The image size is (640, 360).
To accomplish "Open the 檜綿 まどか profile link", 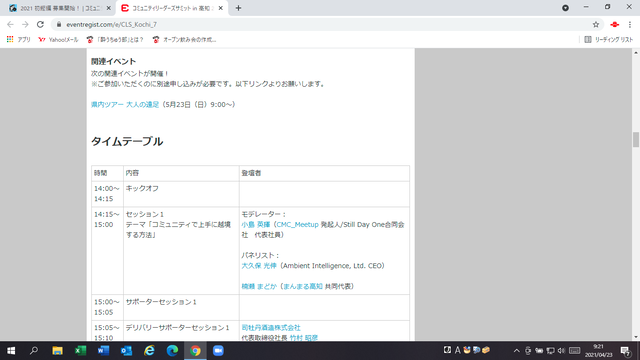I will click(x=259, y=287).
